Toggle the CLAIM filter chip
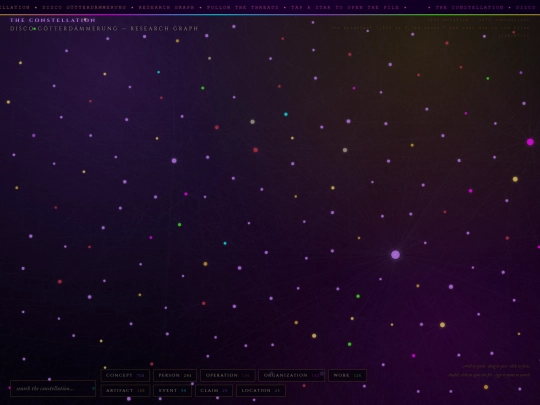Image resolution: width=540 pixels, height=405 pixels. pos(214,391)
